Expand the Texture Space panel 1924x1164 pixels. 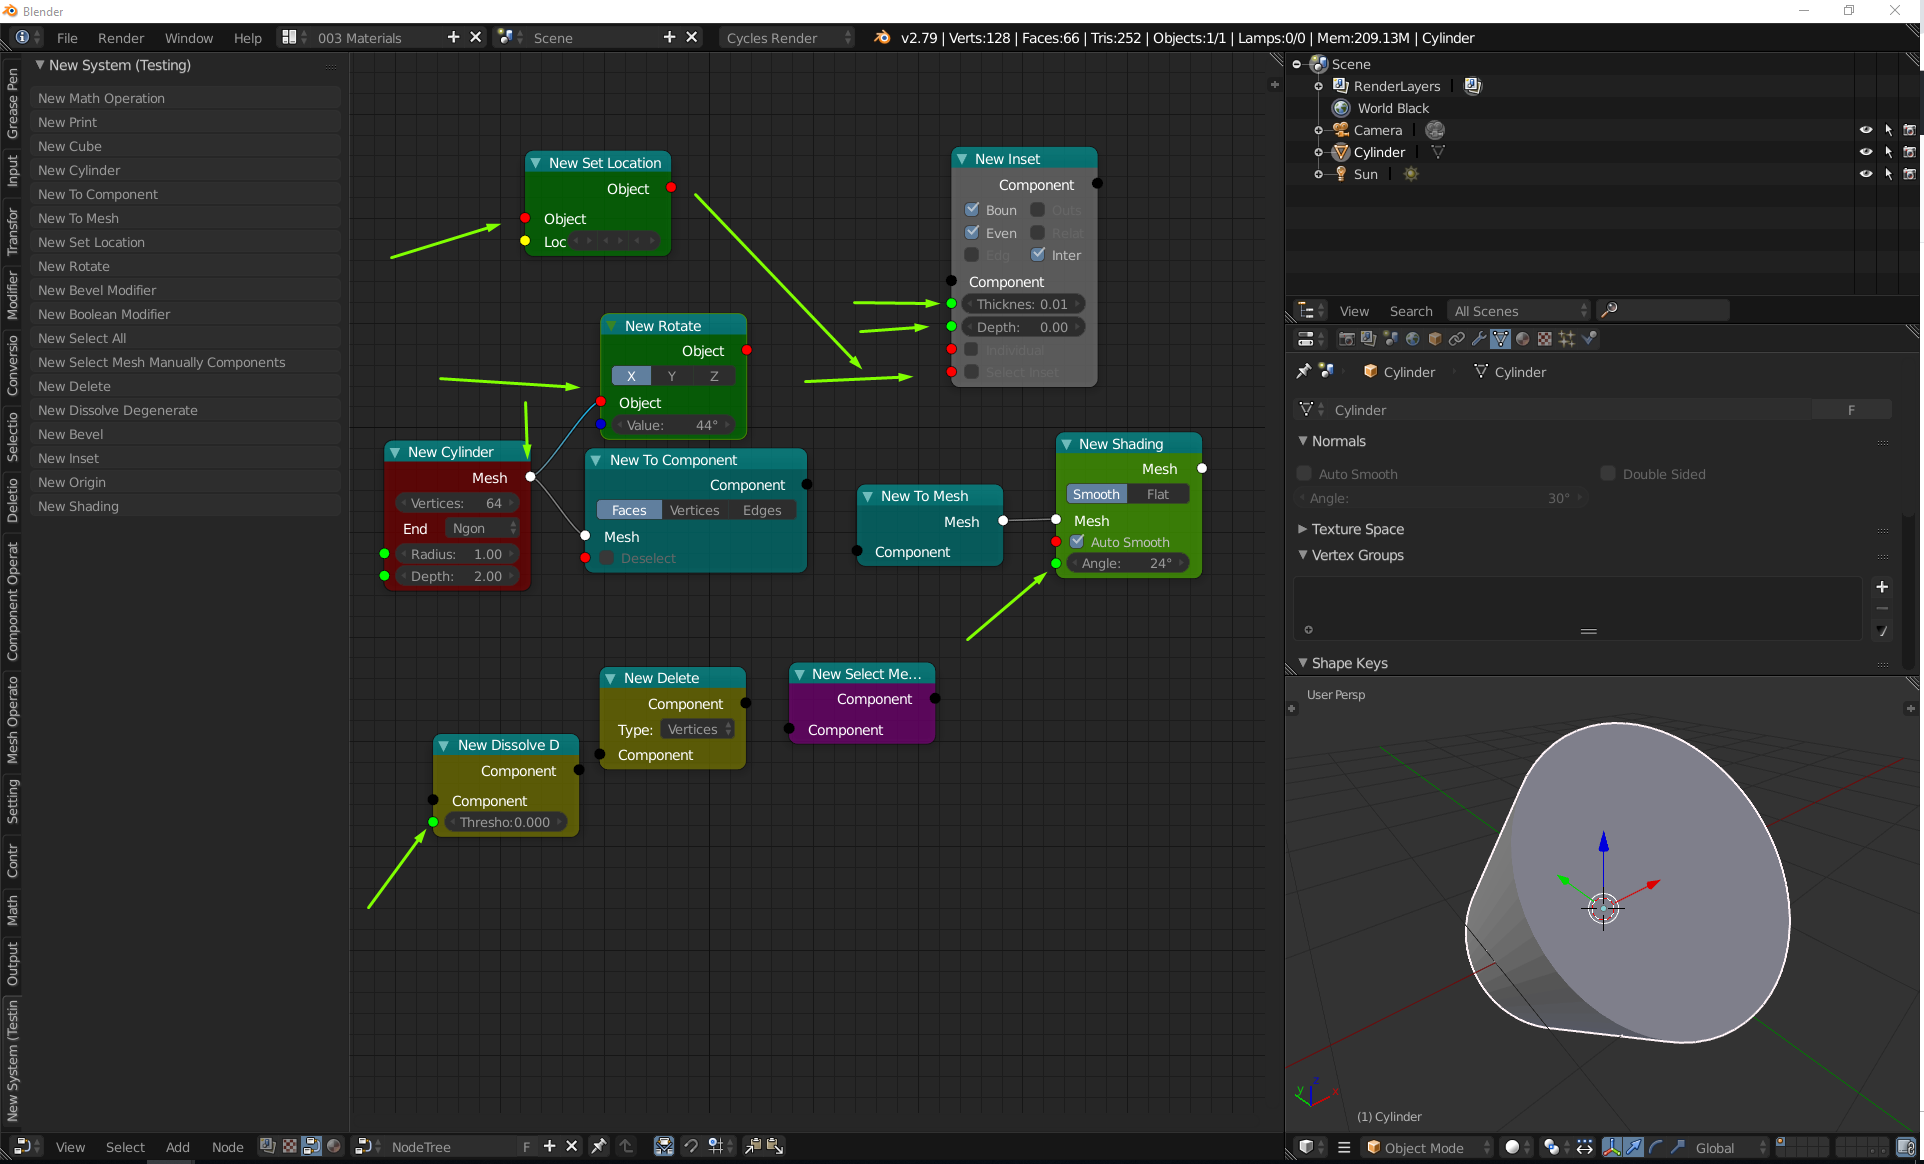[1356, 529]
